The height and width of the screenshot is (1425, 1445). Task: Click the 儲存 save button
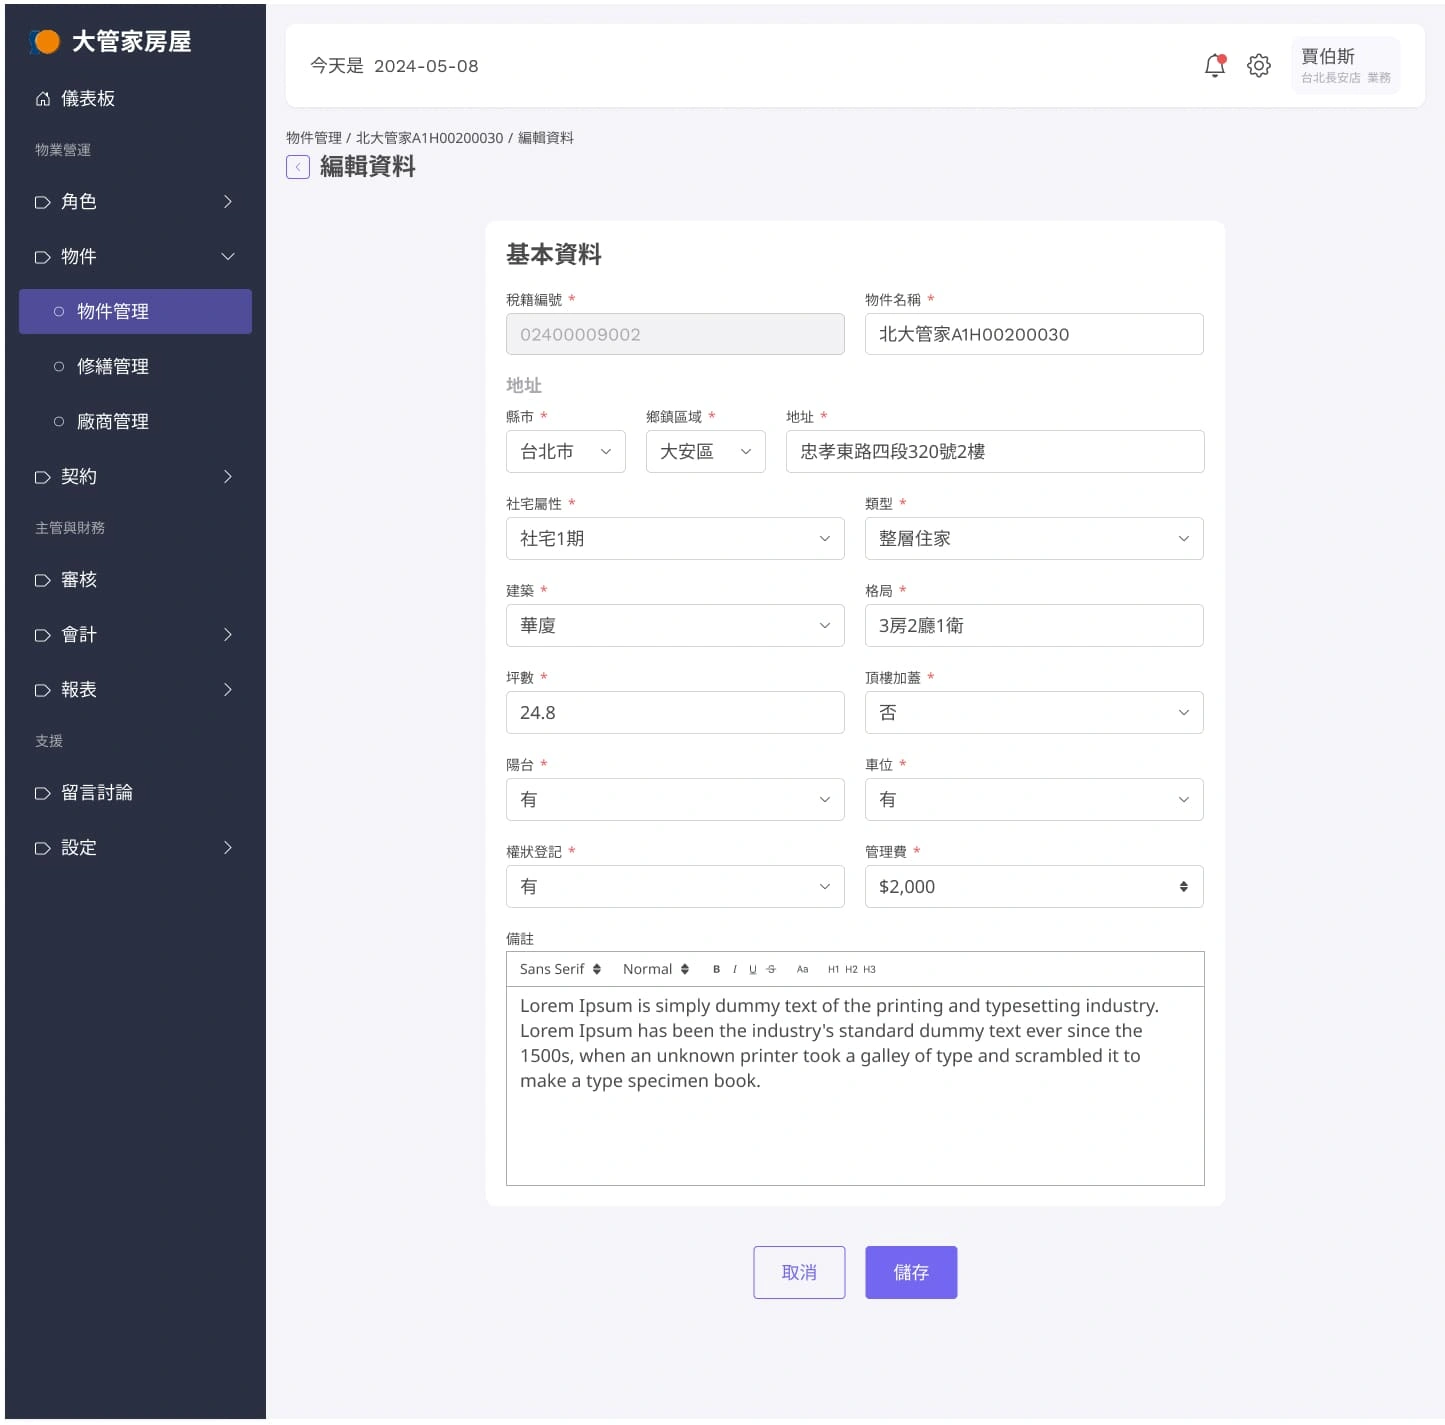(x=911, y=1272)
